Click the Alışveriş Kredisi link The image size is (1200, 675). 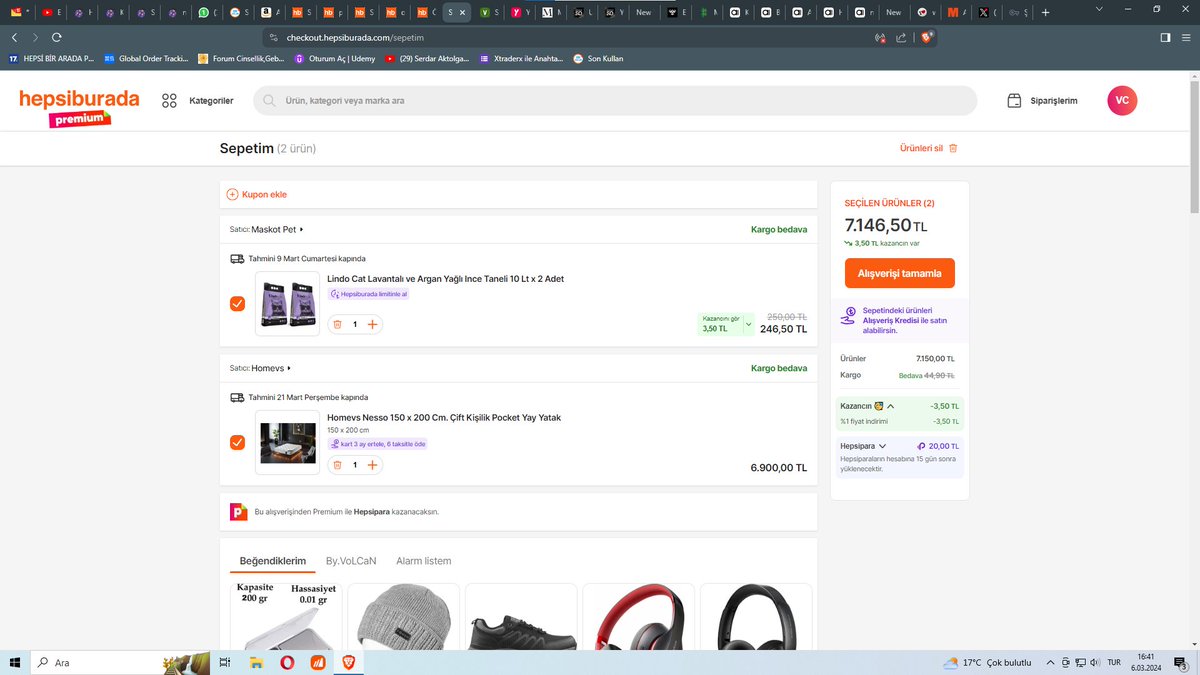[889, 320]
